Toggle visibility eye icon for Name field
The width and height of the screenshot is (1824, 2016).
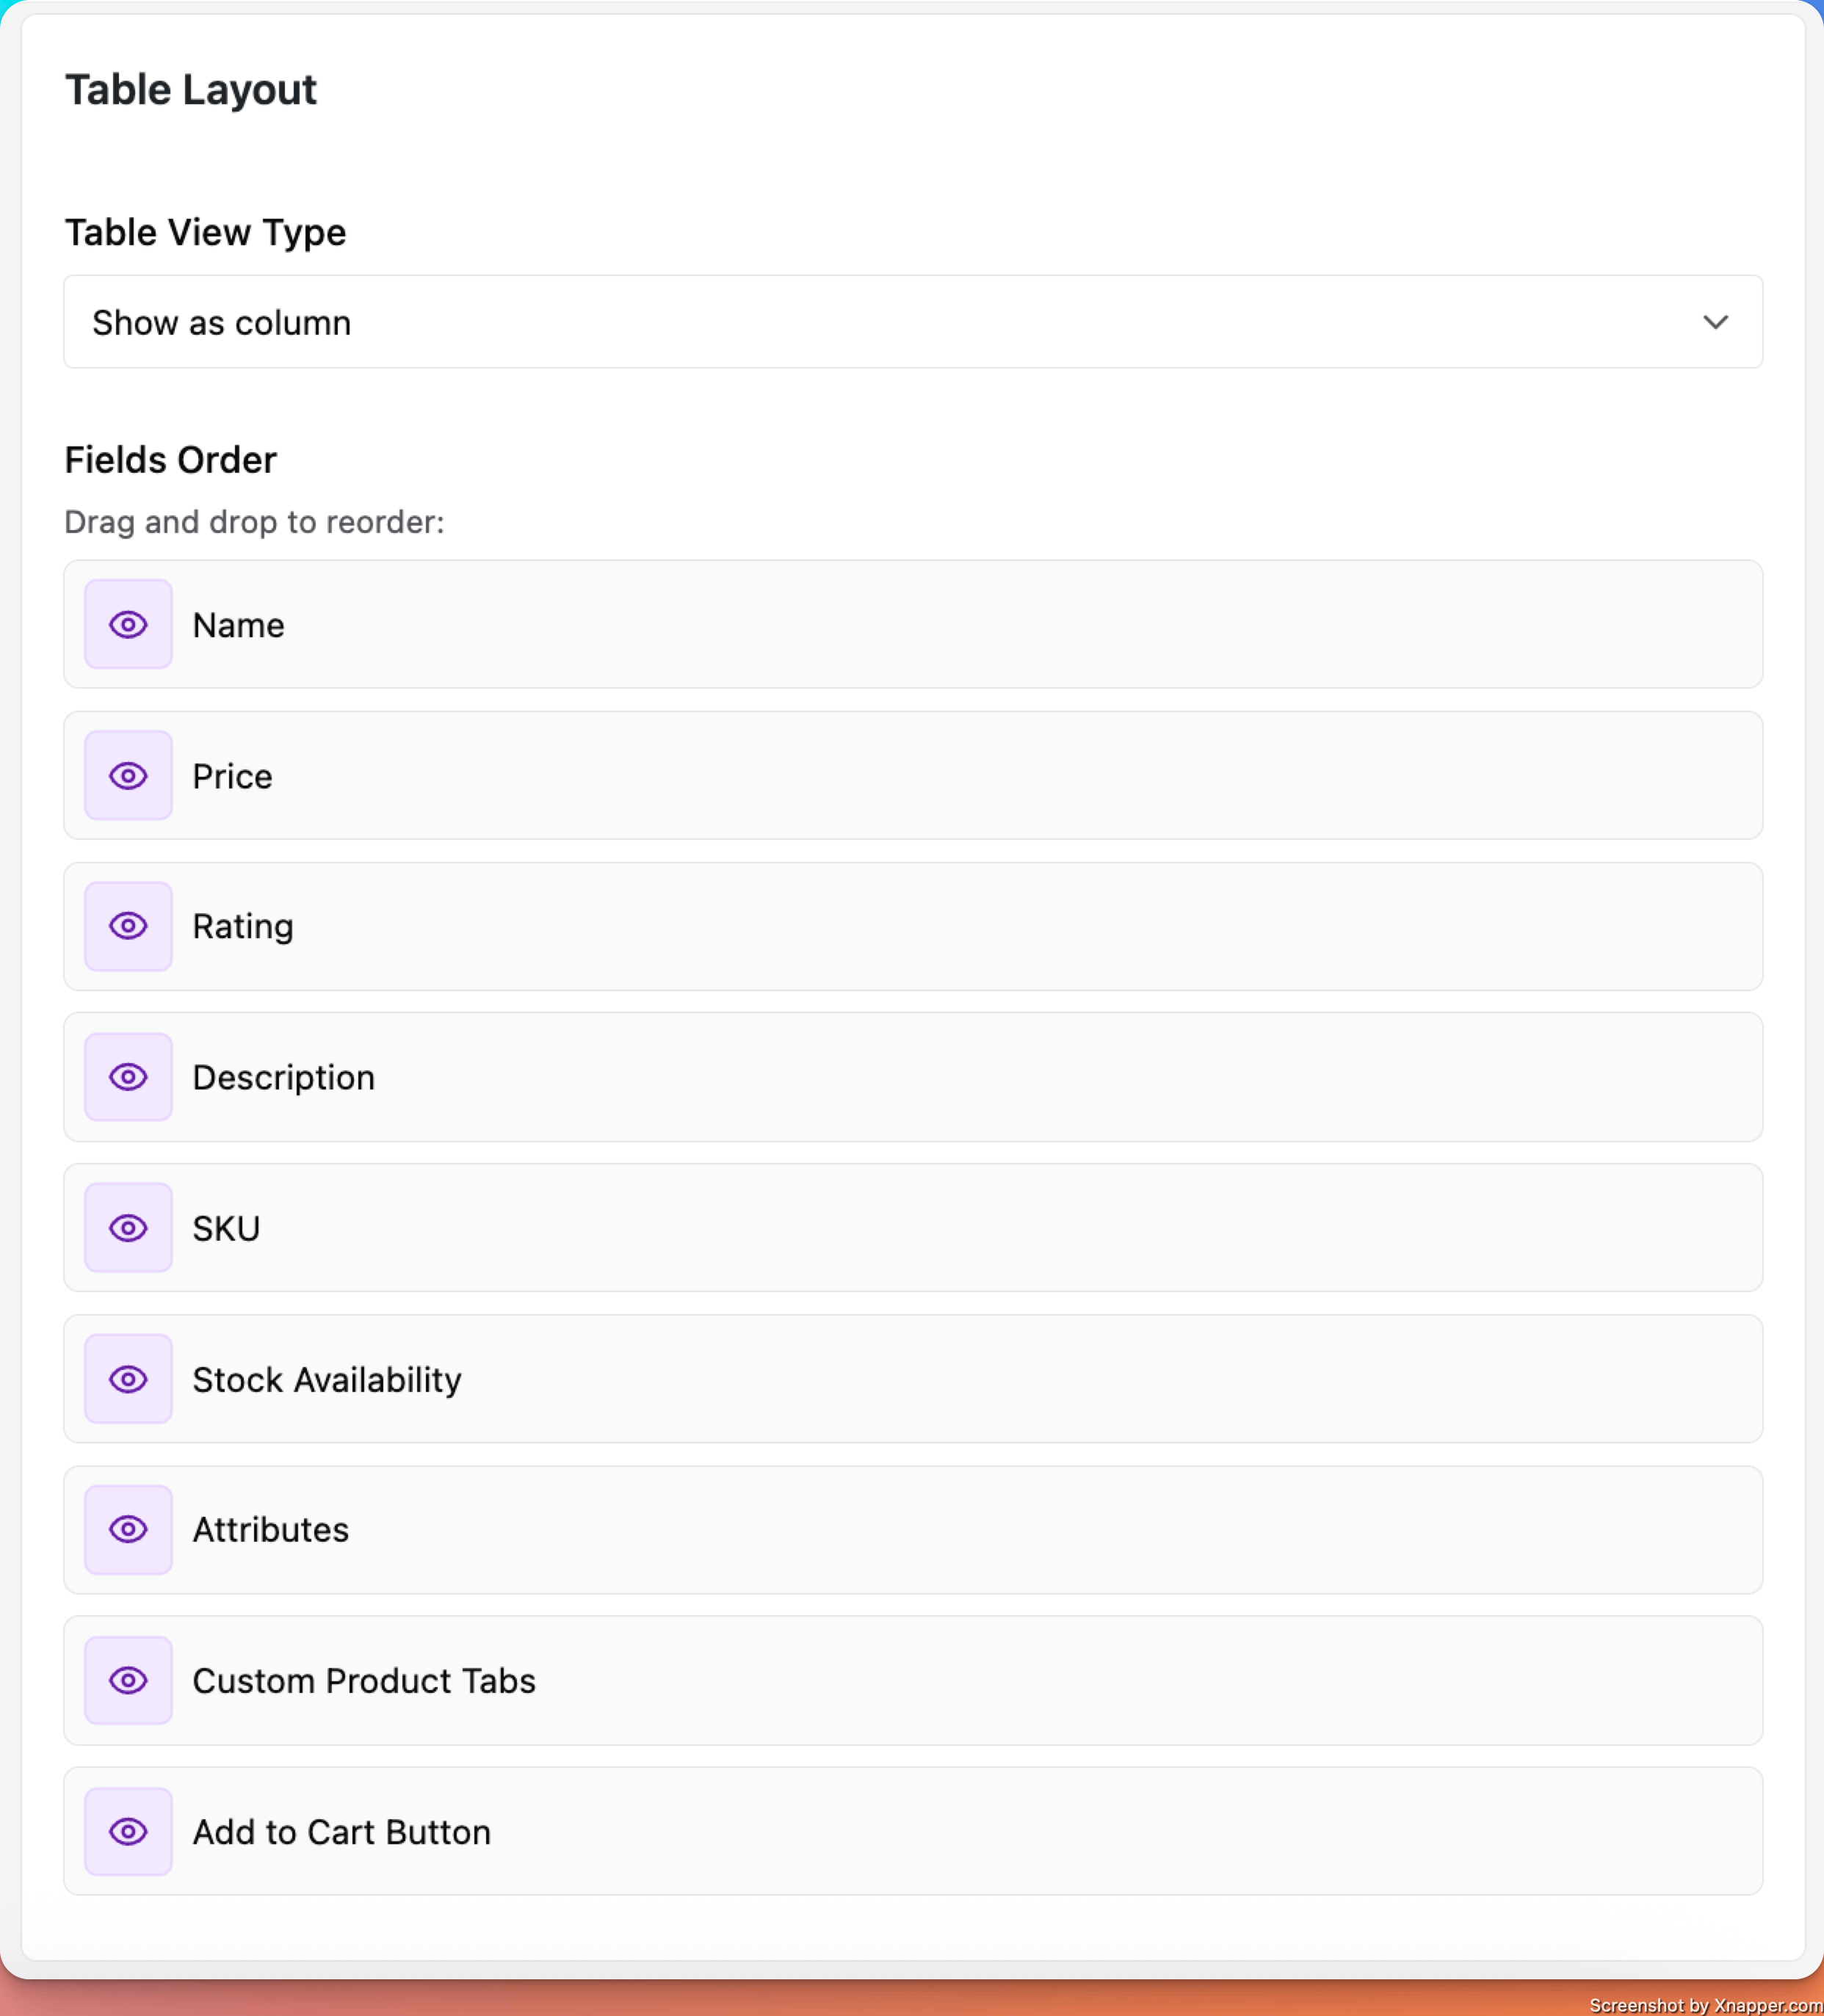point(128,625)
